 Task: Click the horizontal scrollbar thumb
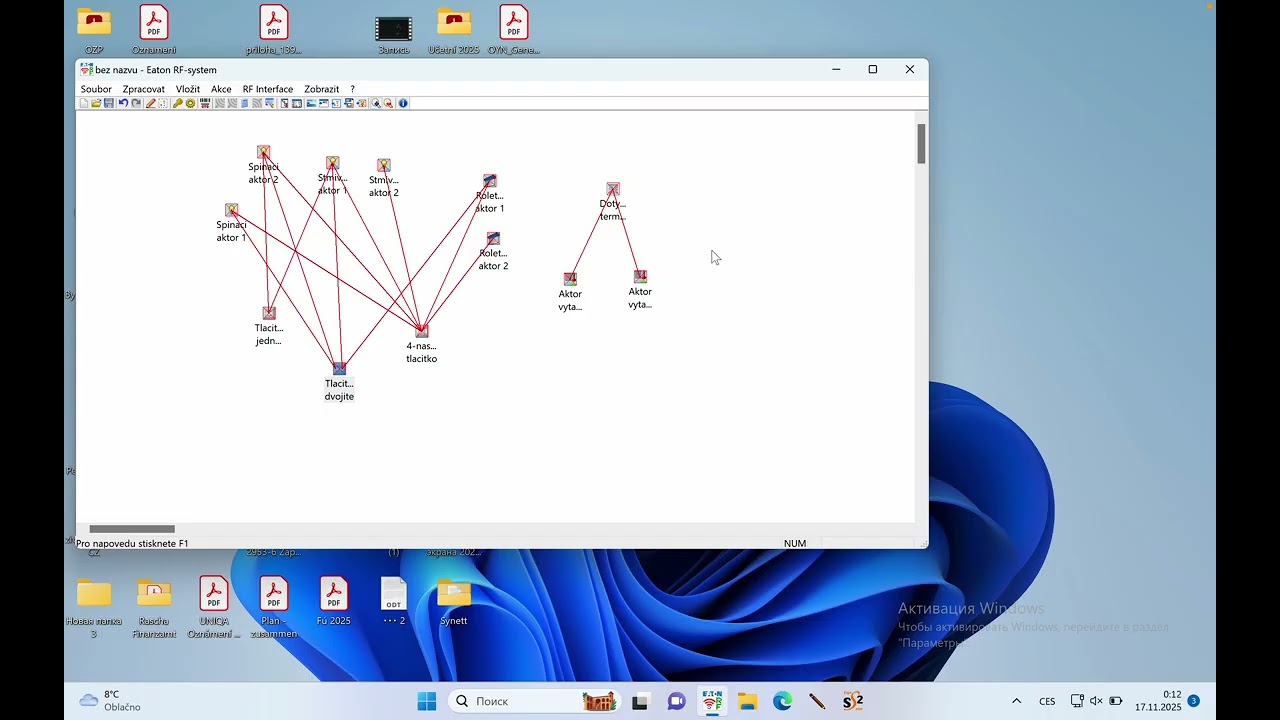point(132,529)
